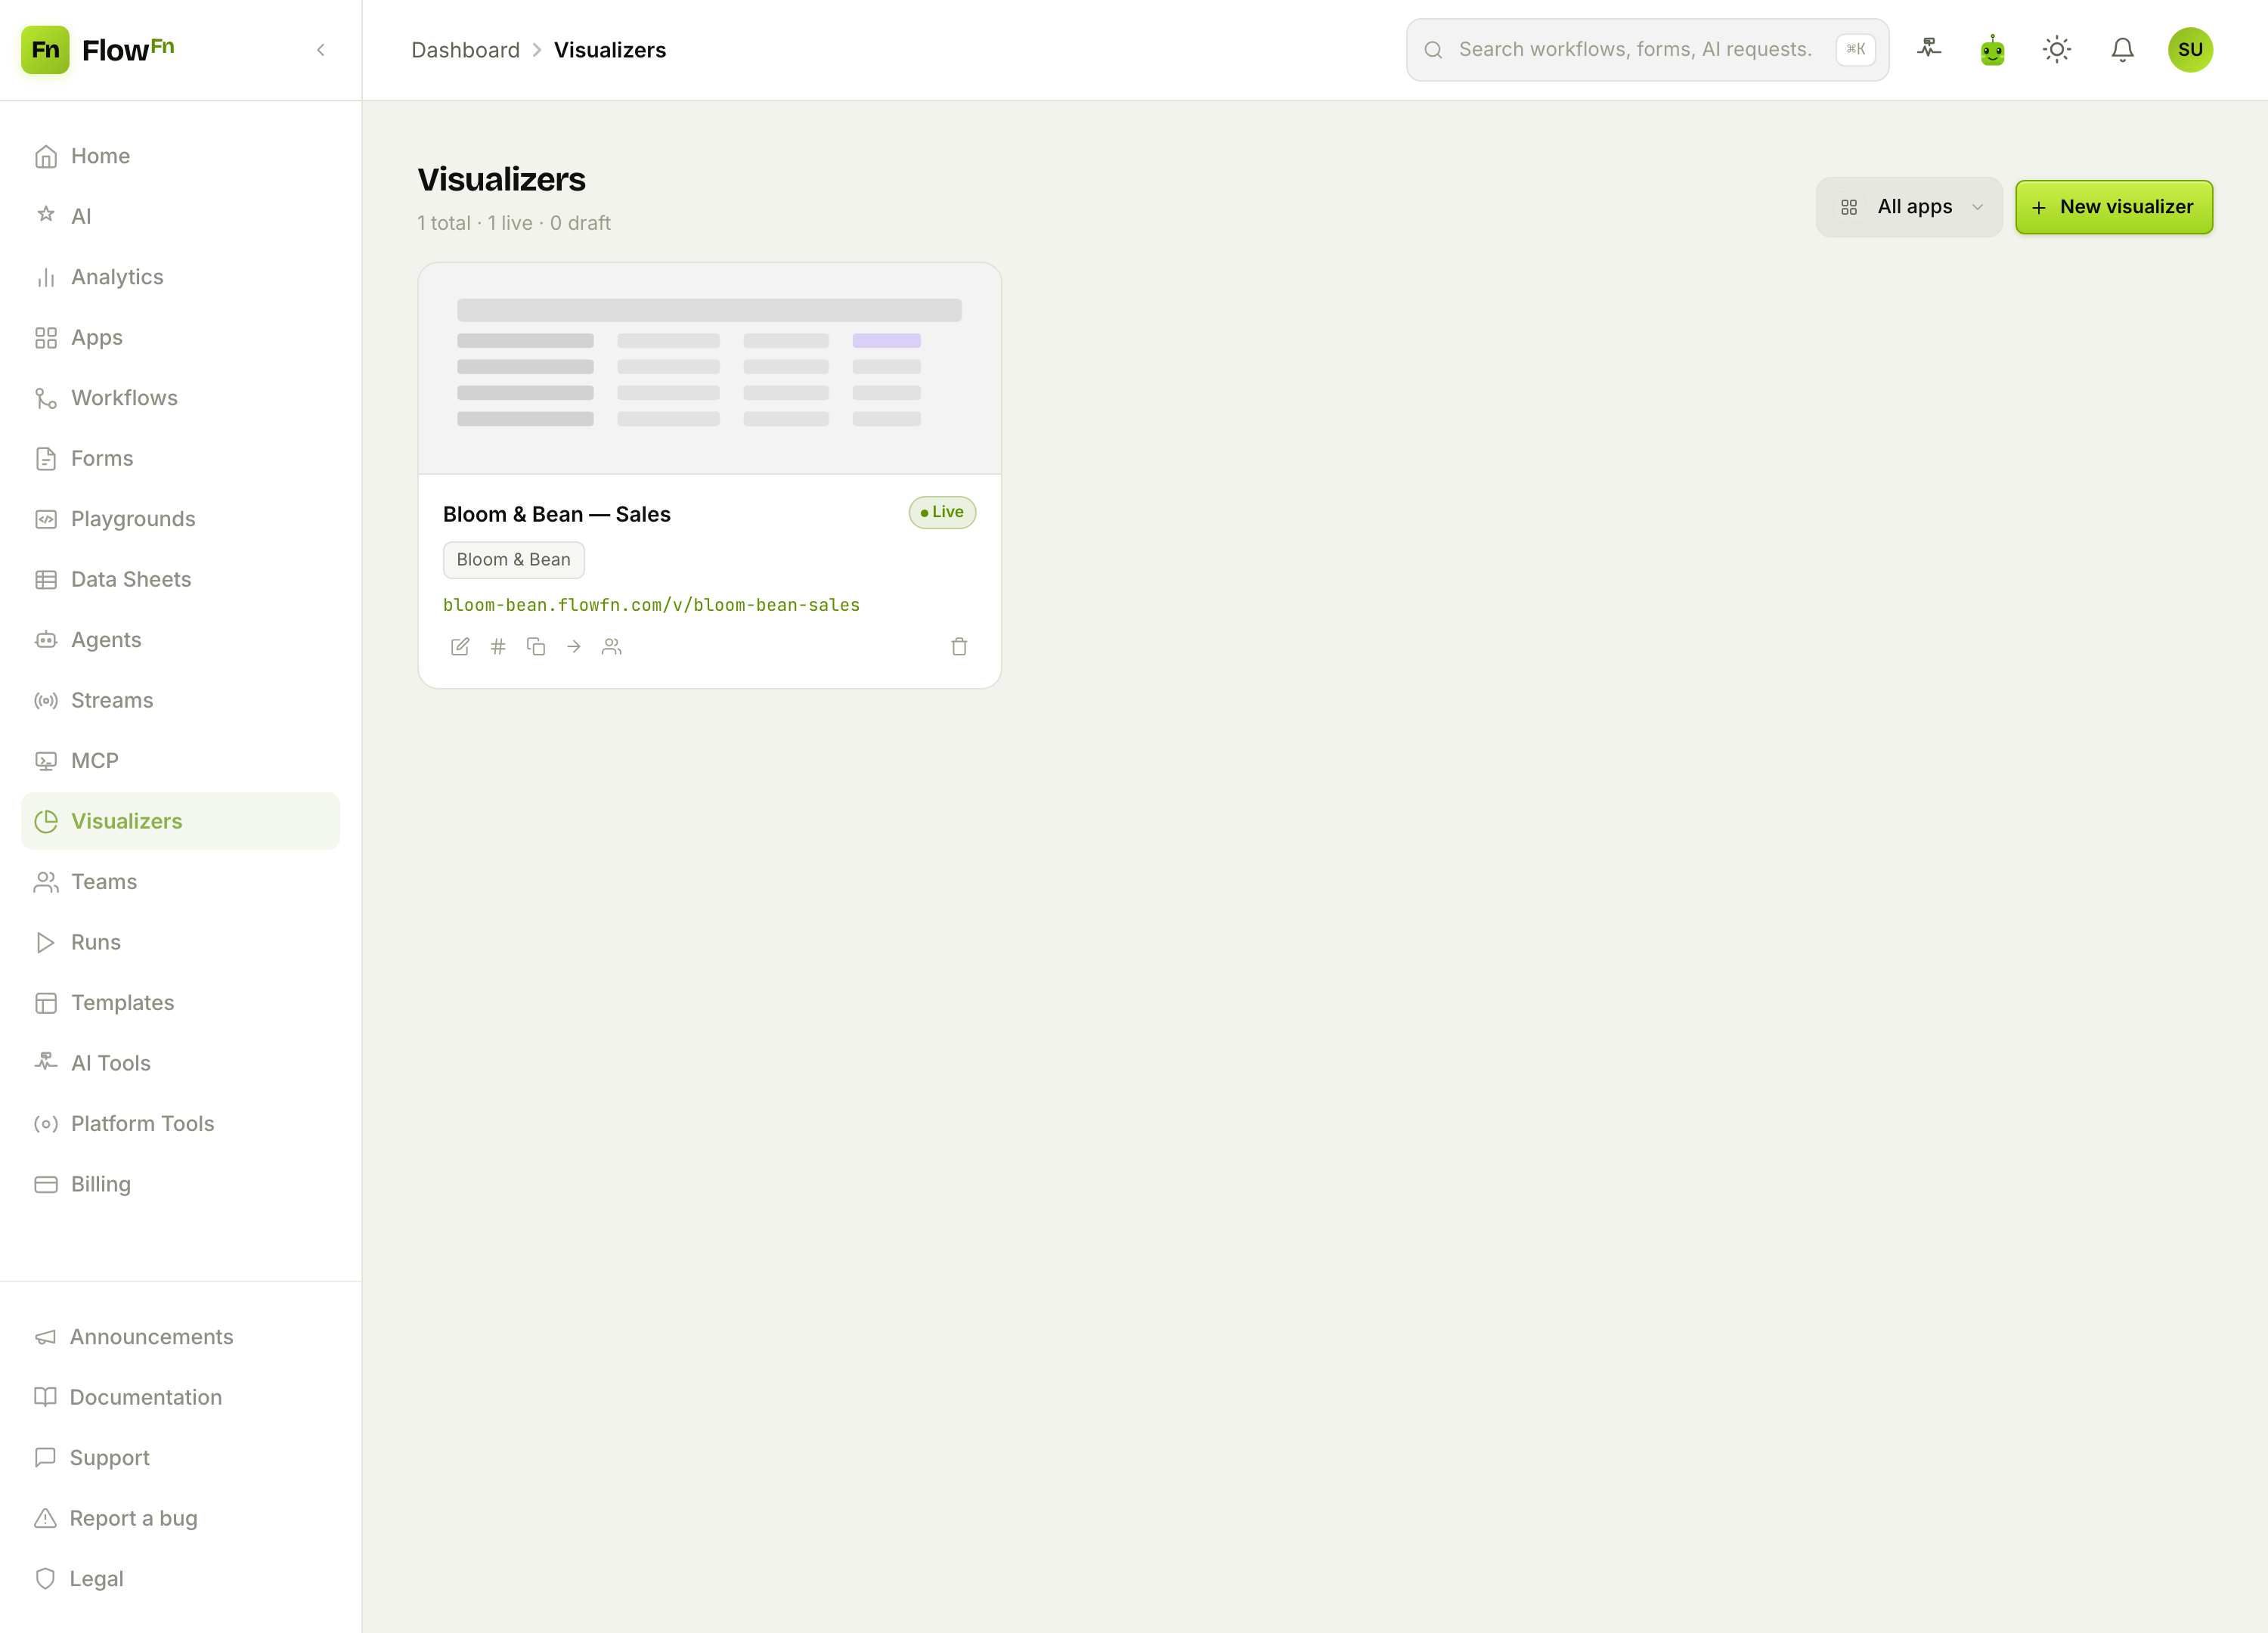Open bloom-bean.flowfn.com visualizer URL link
The image size is (2268, 1633).
pyautogui.click(x=651, y=605)
